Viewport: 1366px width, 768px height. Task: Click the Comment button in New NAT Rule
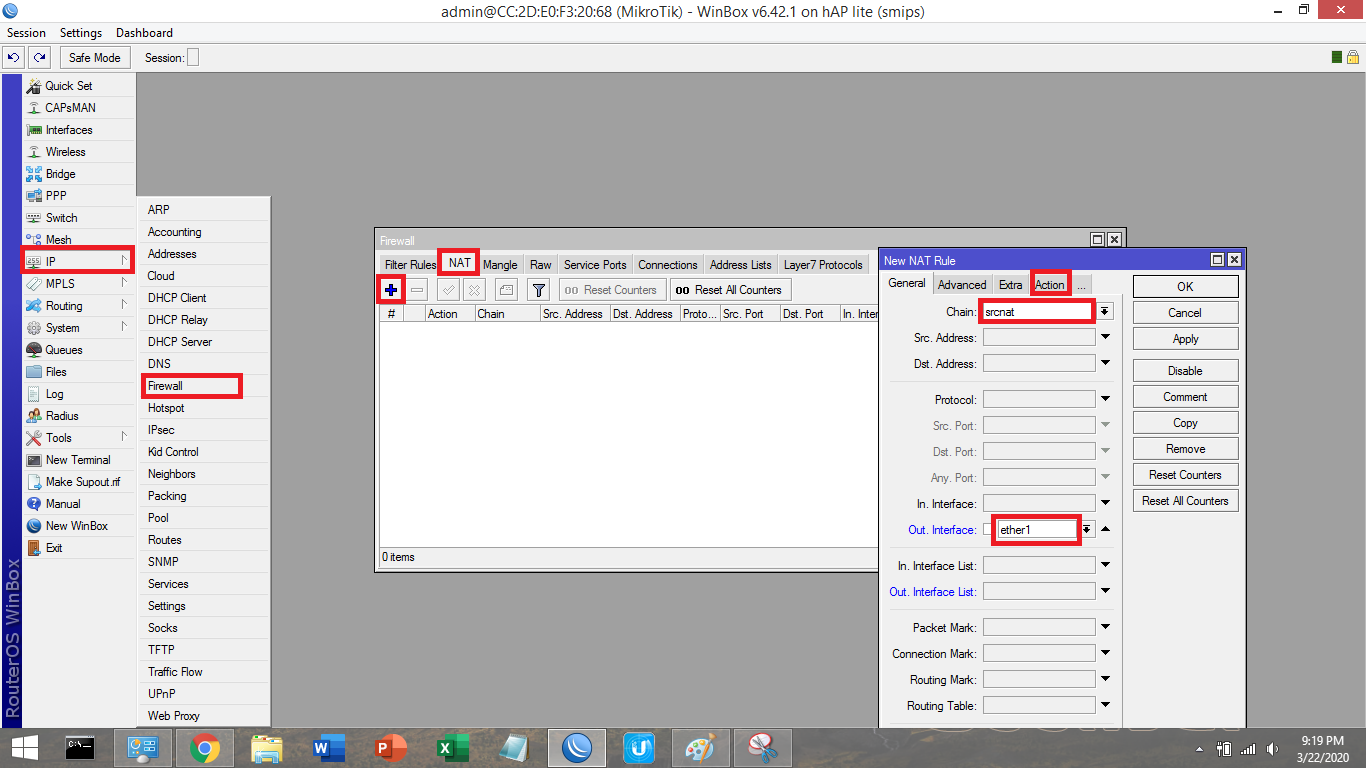click(x=1185, y=397)
